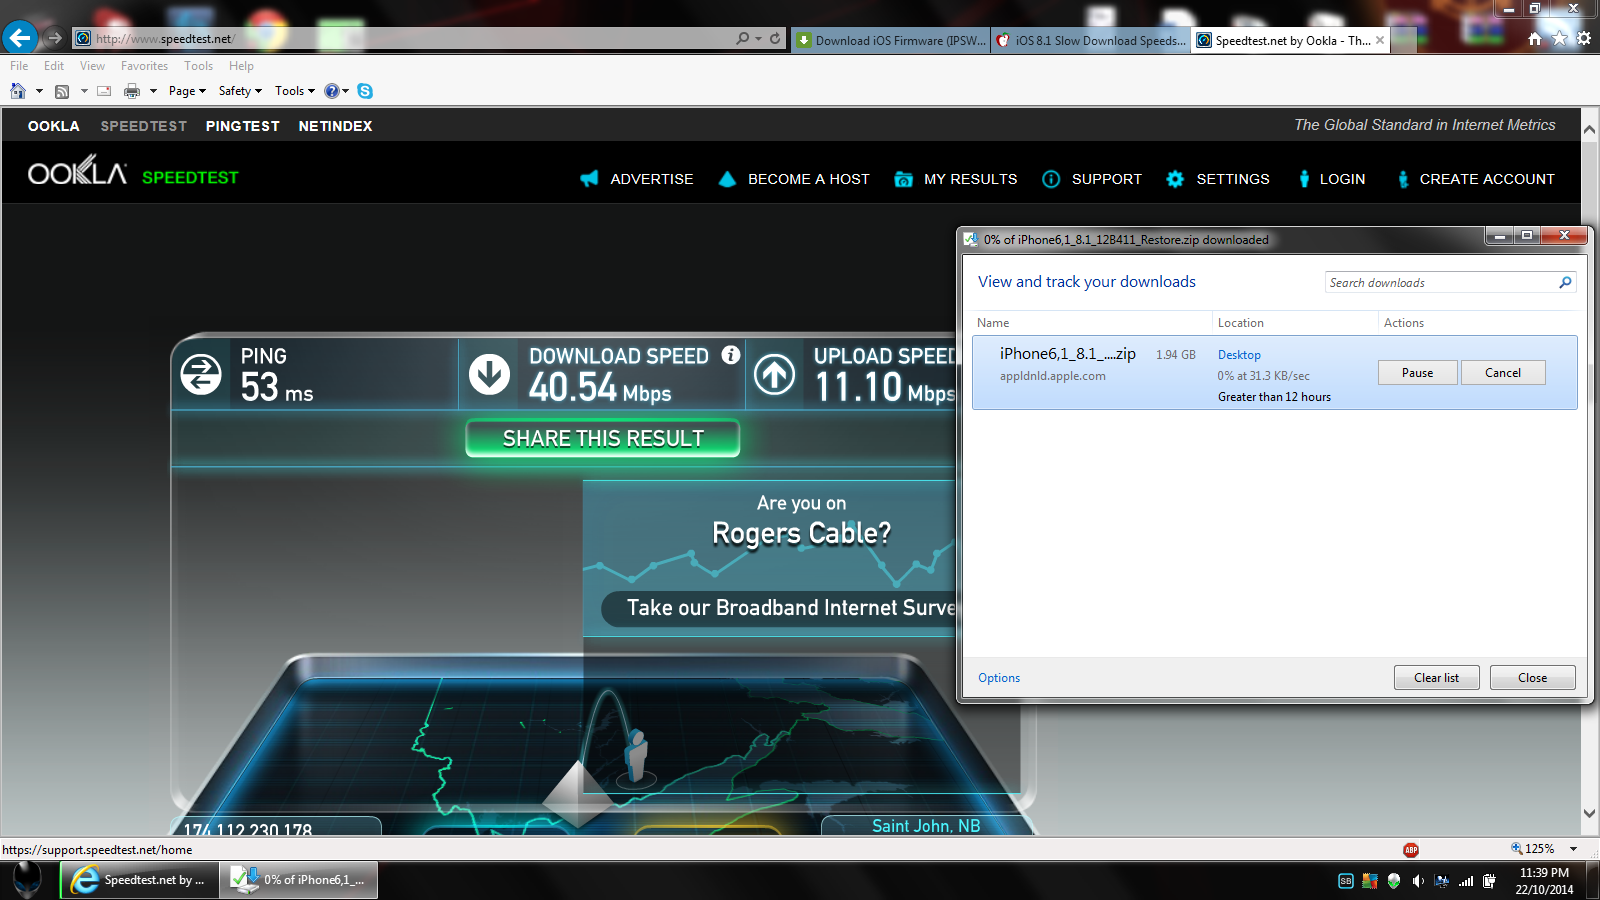1600x900 pixels.
Task: Click the wireless signal icon in system tray
Action: point(1466,881)
